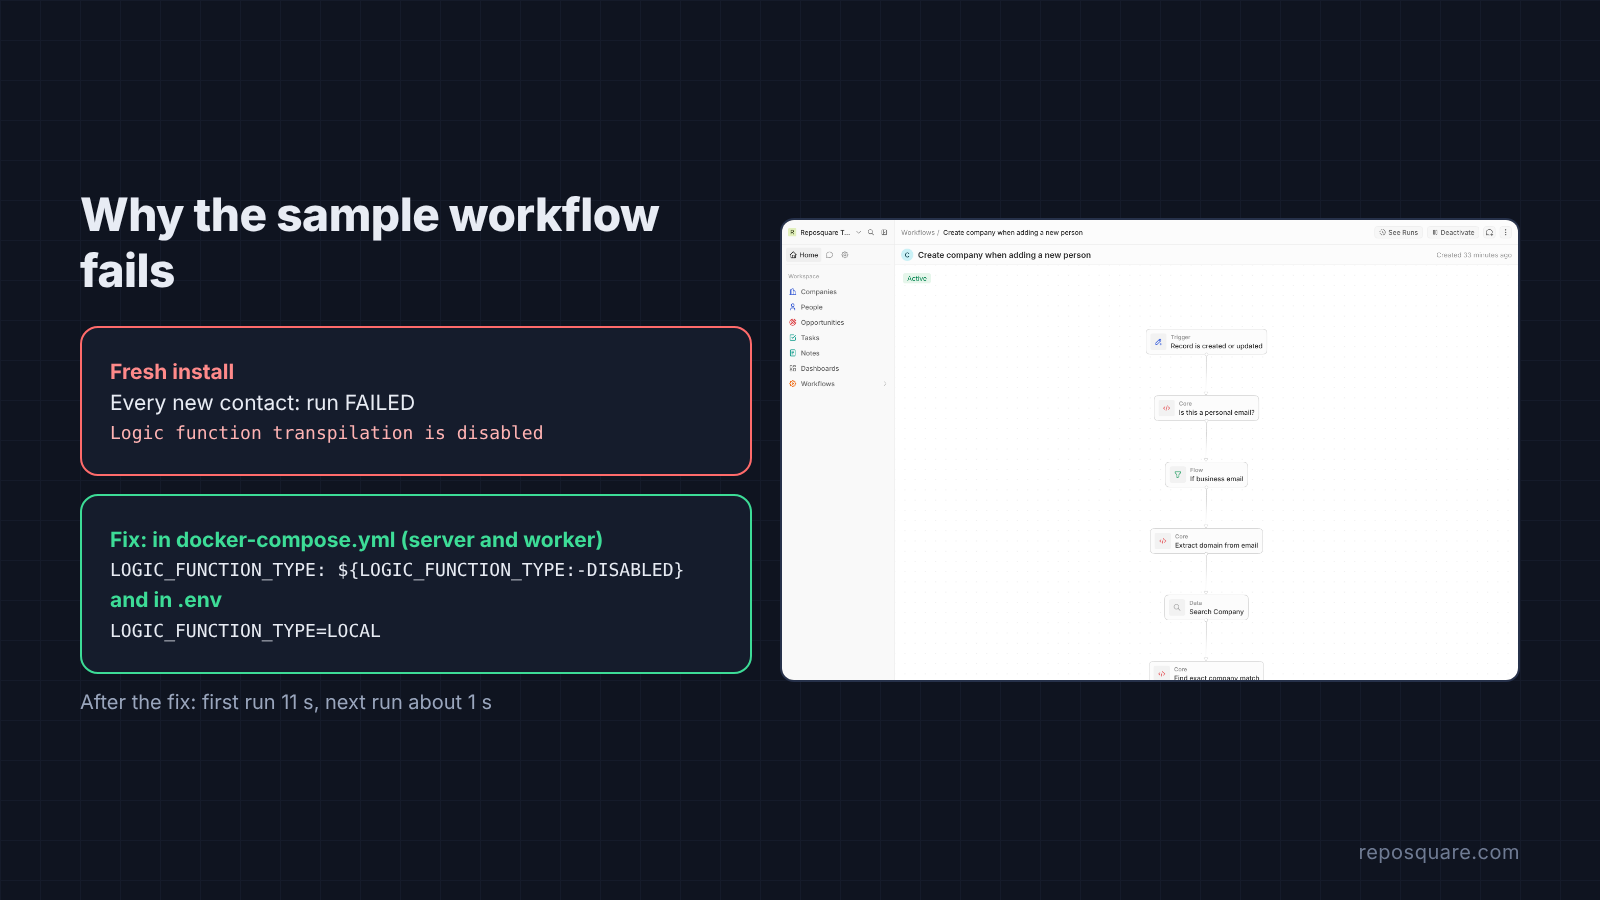Select the Home tab in sidebar
Screen dimensions: 1600x900
804,255
